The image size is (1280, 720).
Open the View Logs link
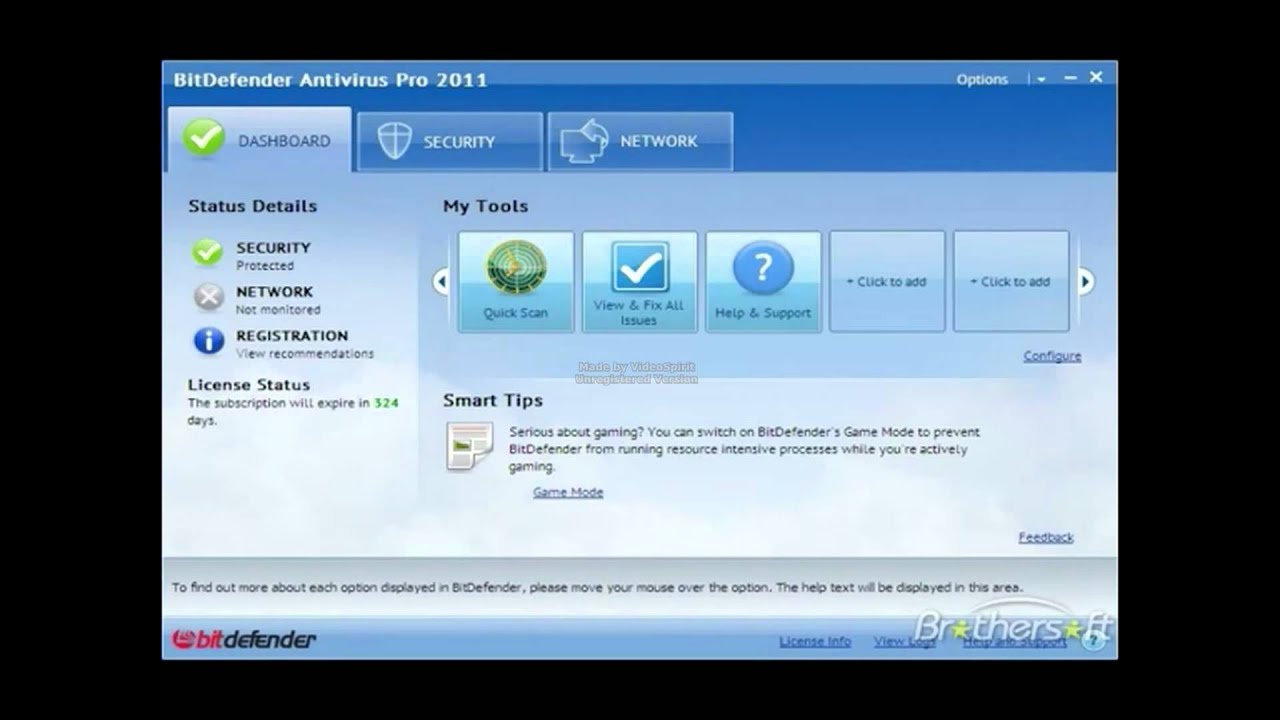pyautogui.click(x=905, y=641)
